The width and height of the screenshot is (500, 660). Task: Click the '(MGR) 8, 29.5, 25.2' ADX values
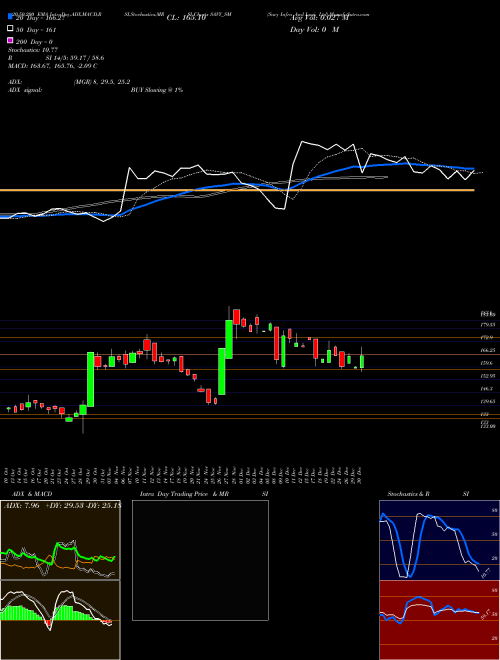point(102,82)
